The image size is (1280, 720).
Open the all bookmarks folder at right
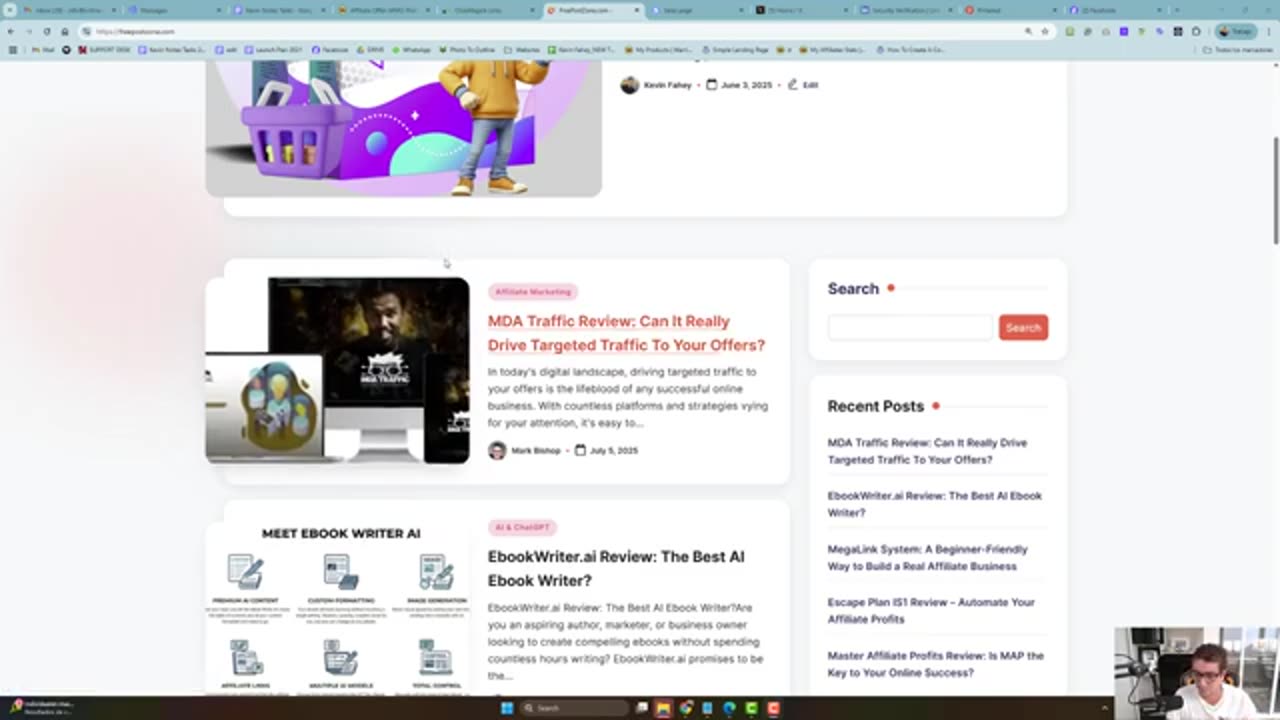(x=1239, y=49)
